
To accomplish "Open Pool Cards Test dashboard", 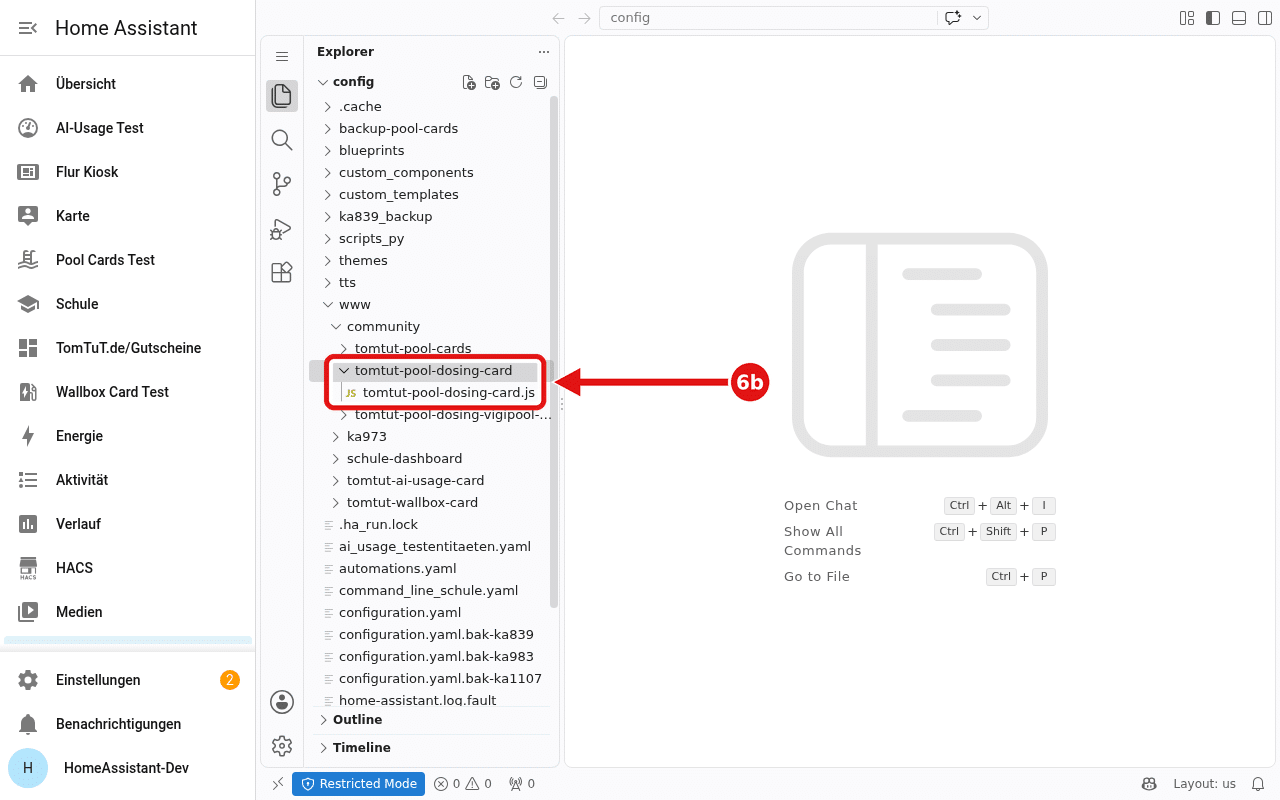I will [128, 260].
